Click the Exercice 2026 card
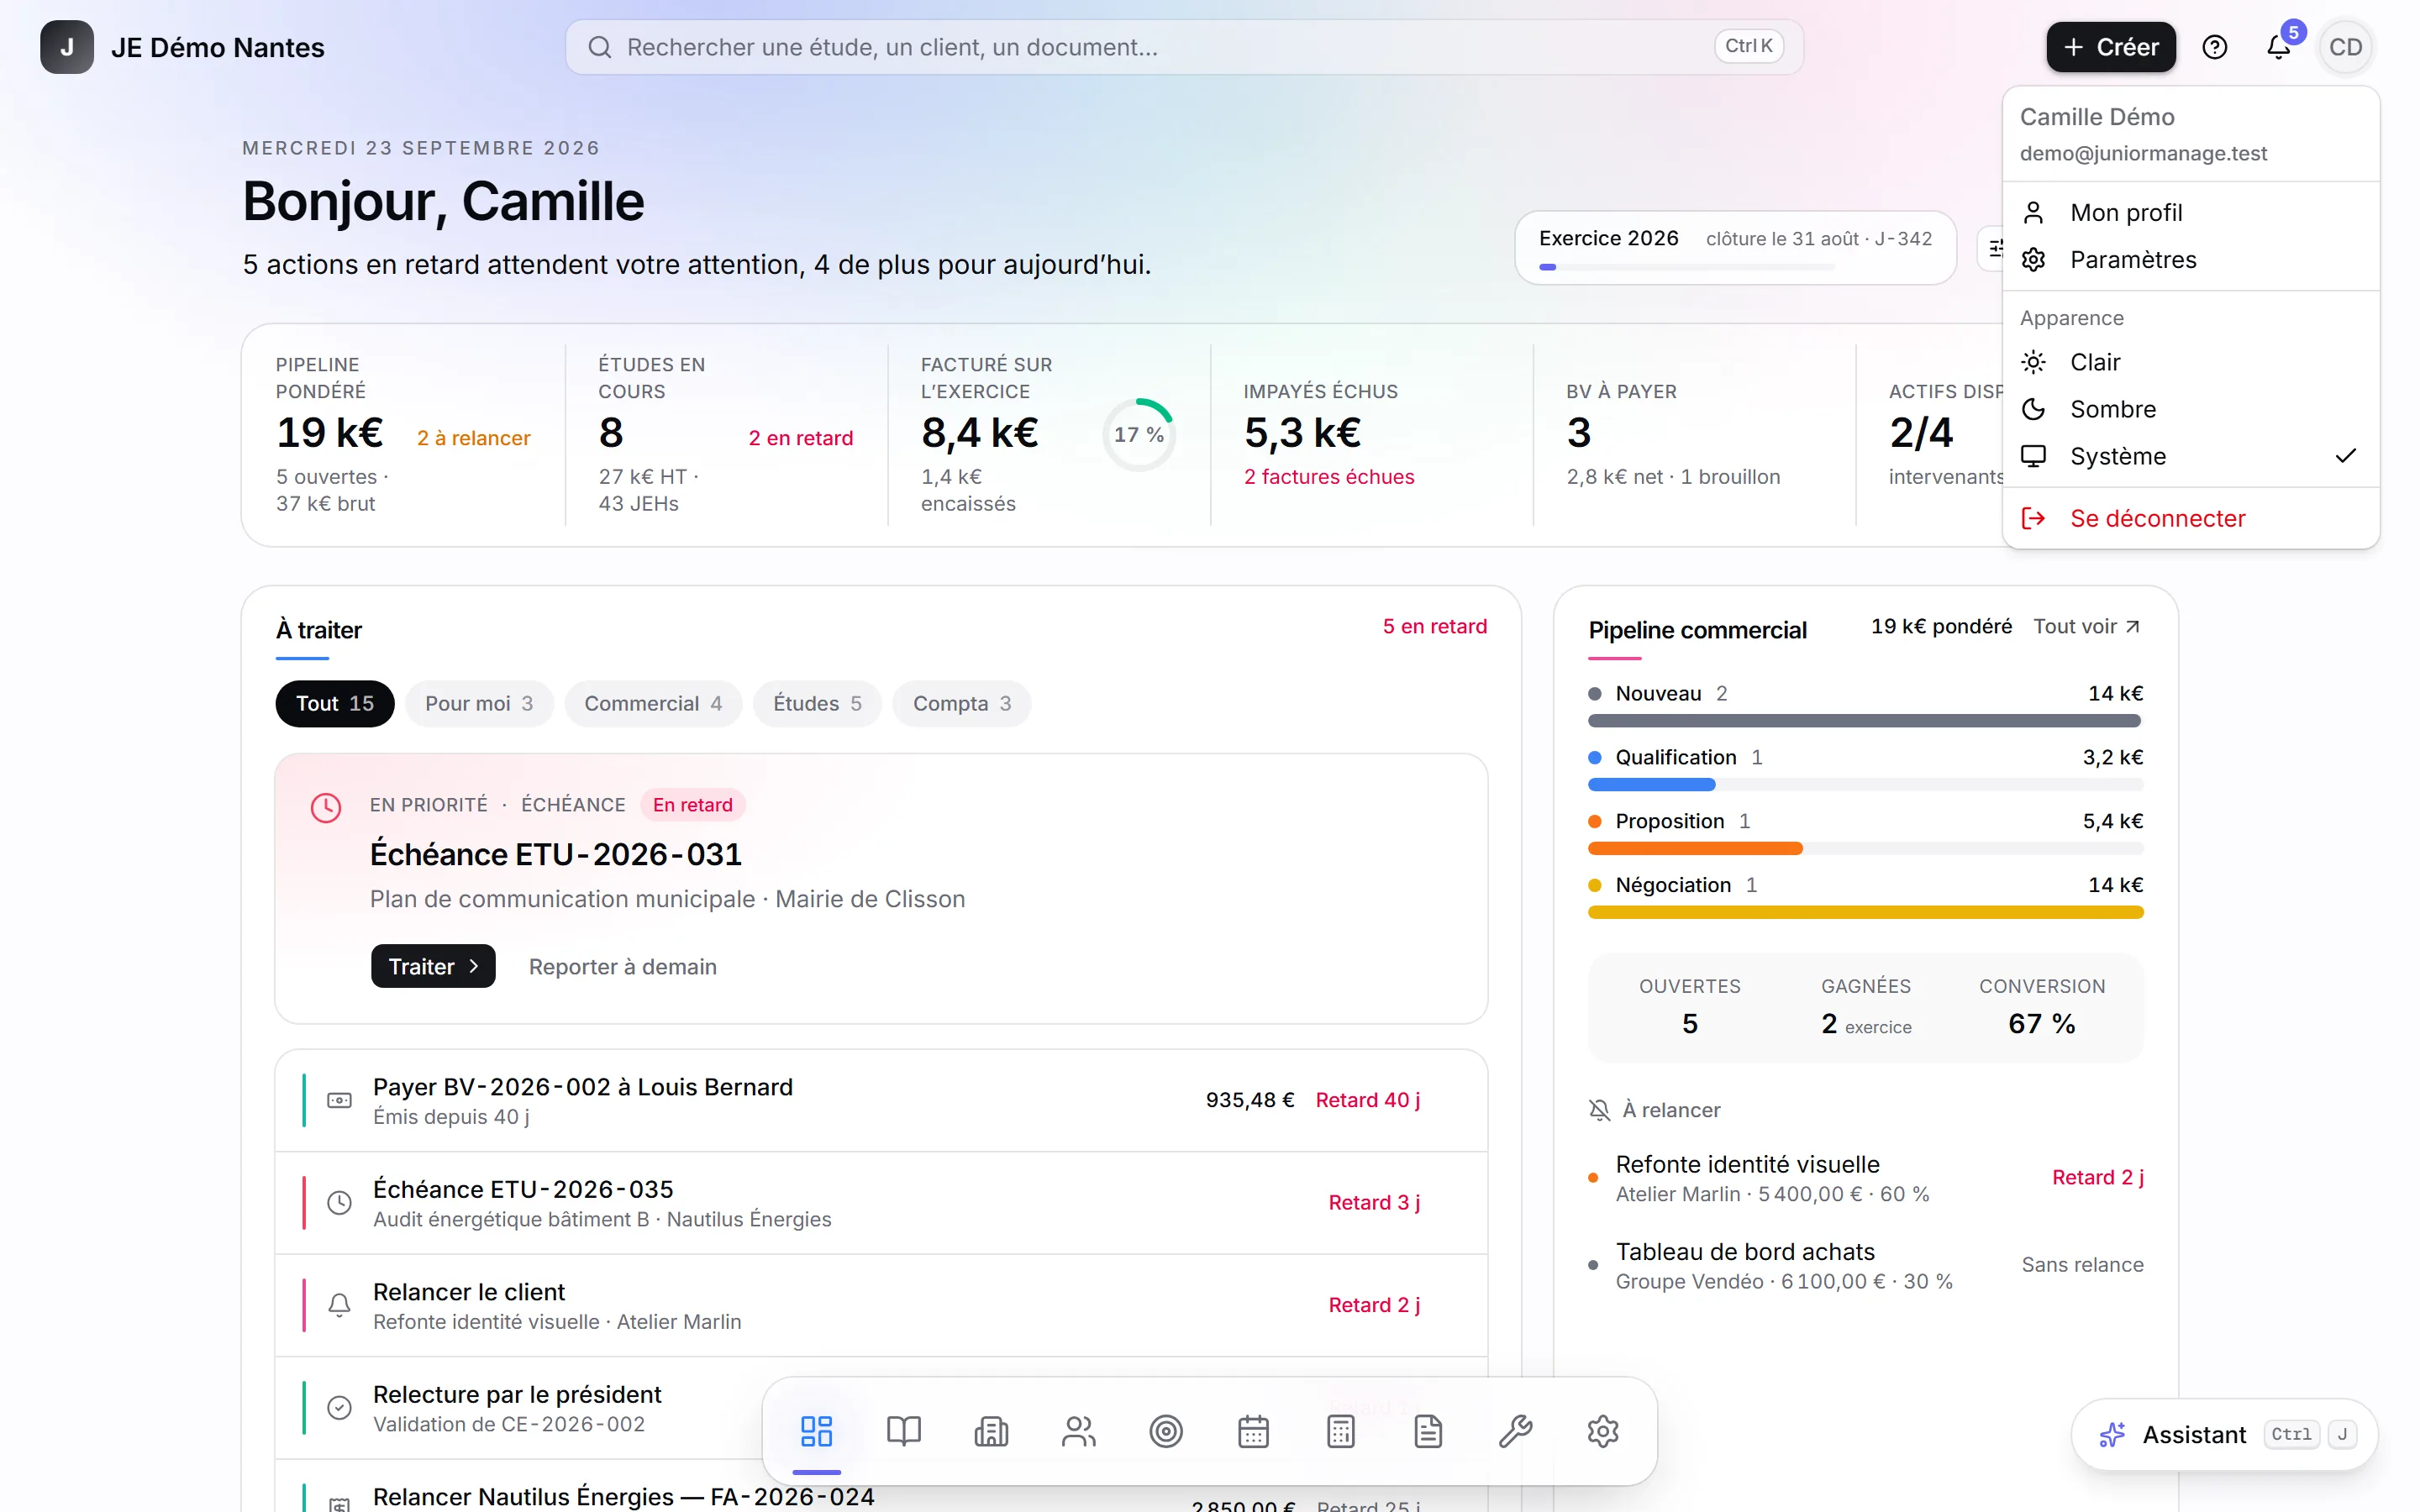 pyautogui.click(x=1735, y=247)
